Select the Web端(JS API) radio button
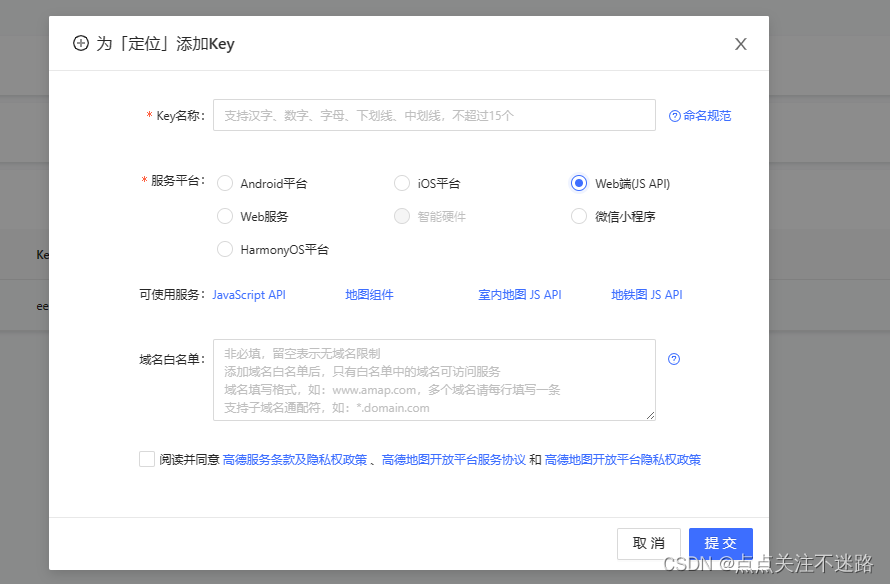890x584 pixels. (579, 183)
